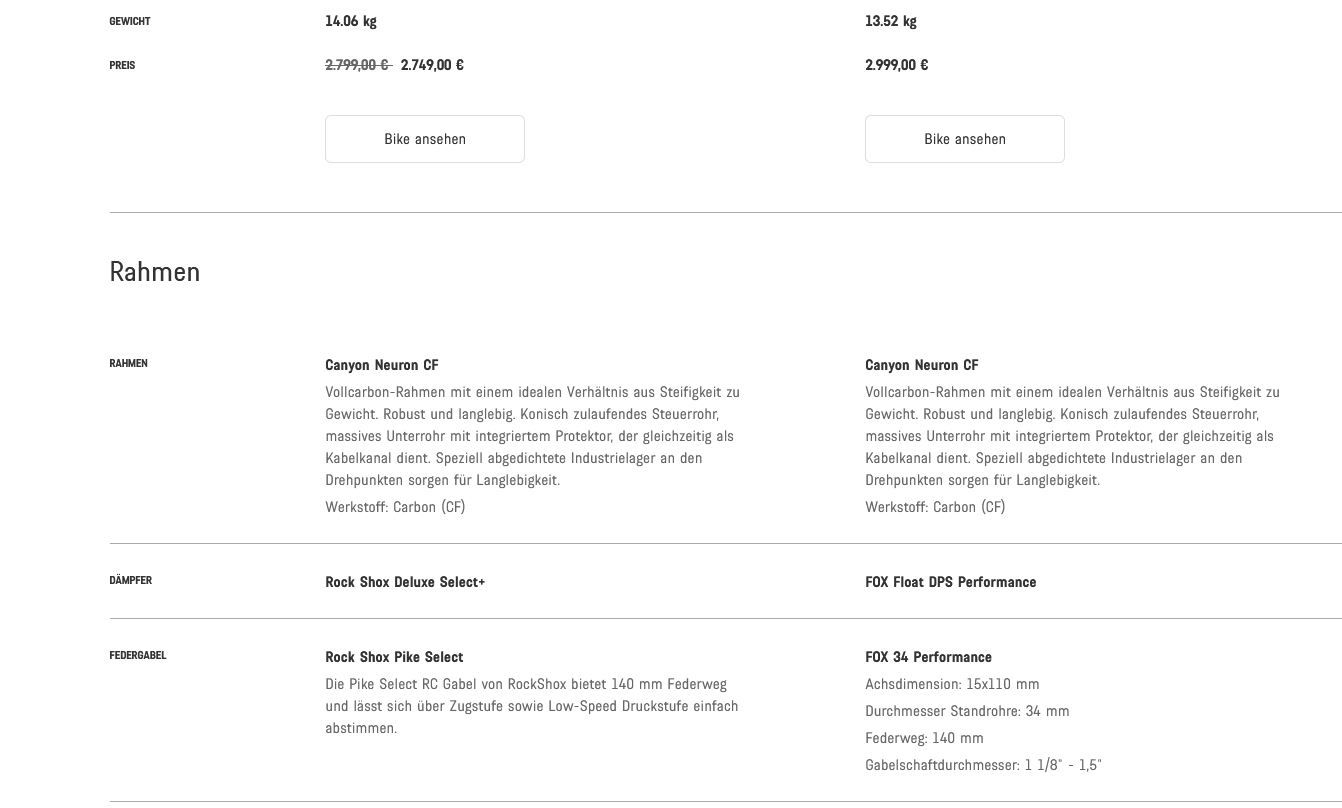Click the Gabelschaftdurchmesser specification line
The image size is (1342, 808).
click(x=983, y=765)
